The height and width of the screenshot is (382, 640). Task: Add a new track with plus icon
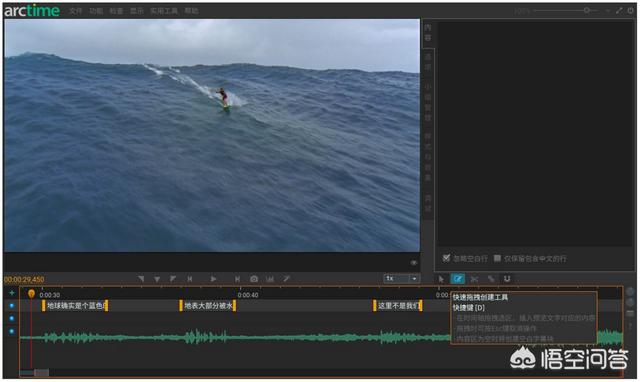pyautogui.click(x=11, y=293)
